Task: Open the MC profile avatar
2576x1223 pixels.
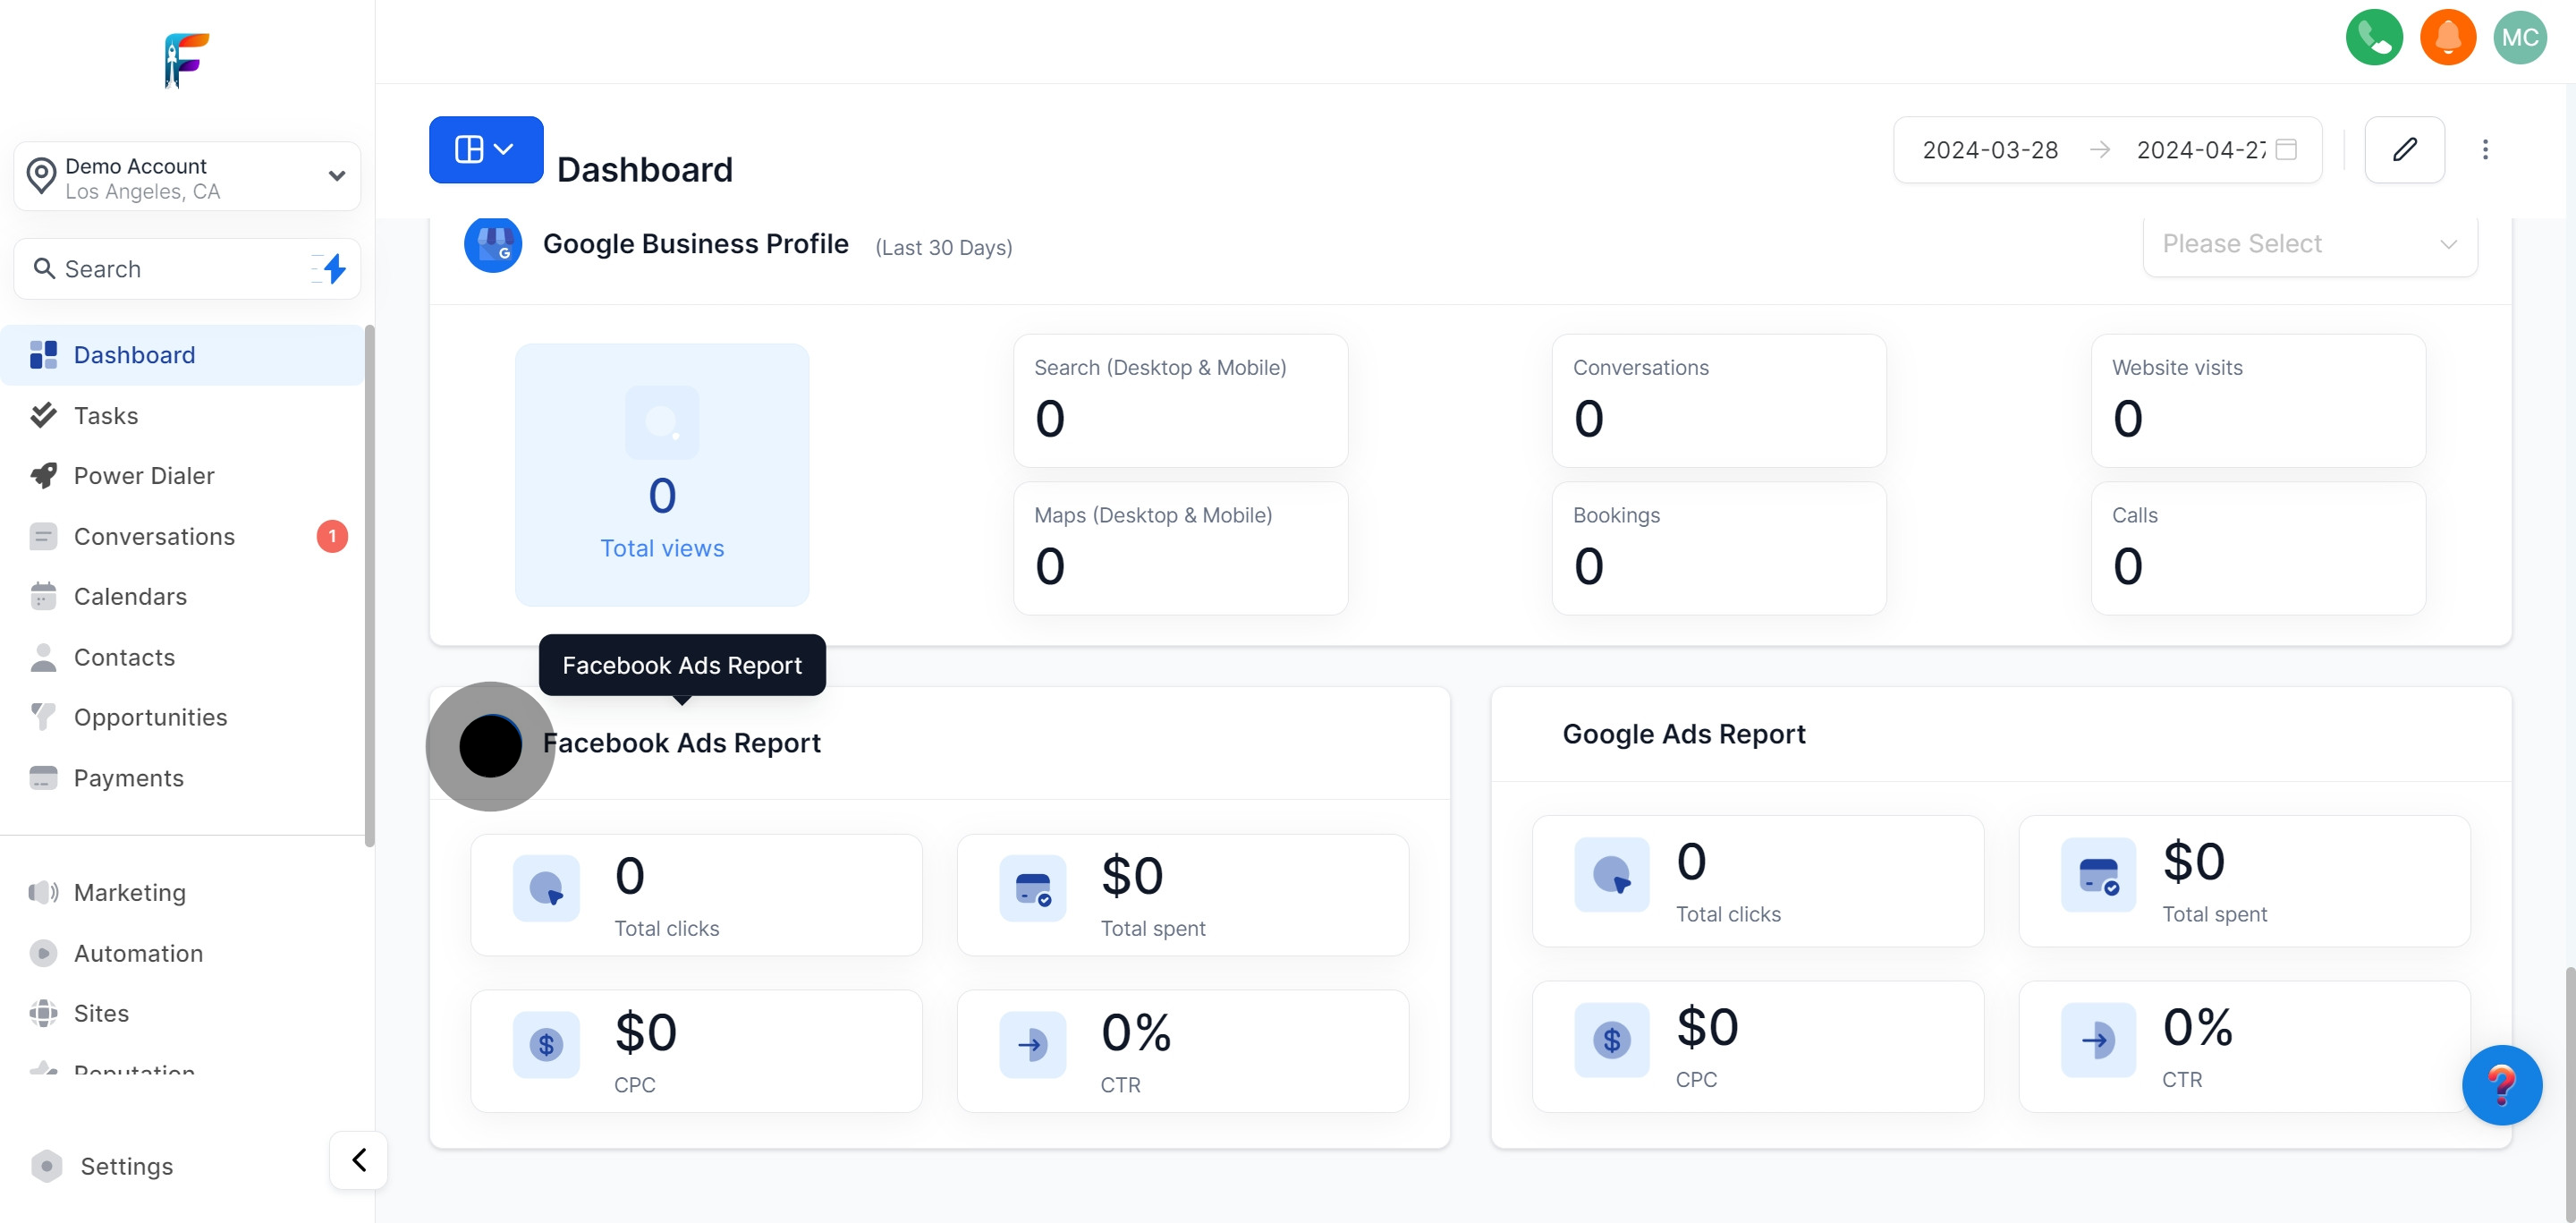Action: click(2521, 37)
